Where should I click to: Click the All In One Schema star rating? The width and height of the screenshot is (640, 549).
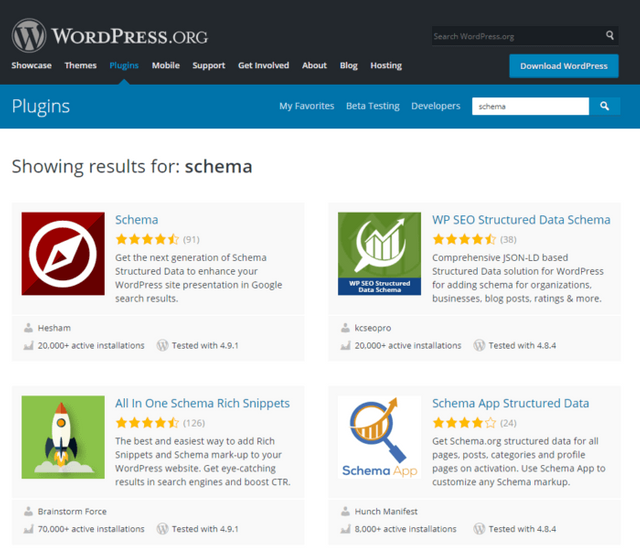[147, 422]
